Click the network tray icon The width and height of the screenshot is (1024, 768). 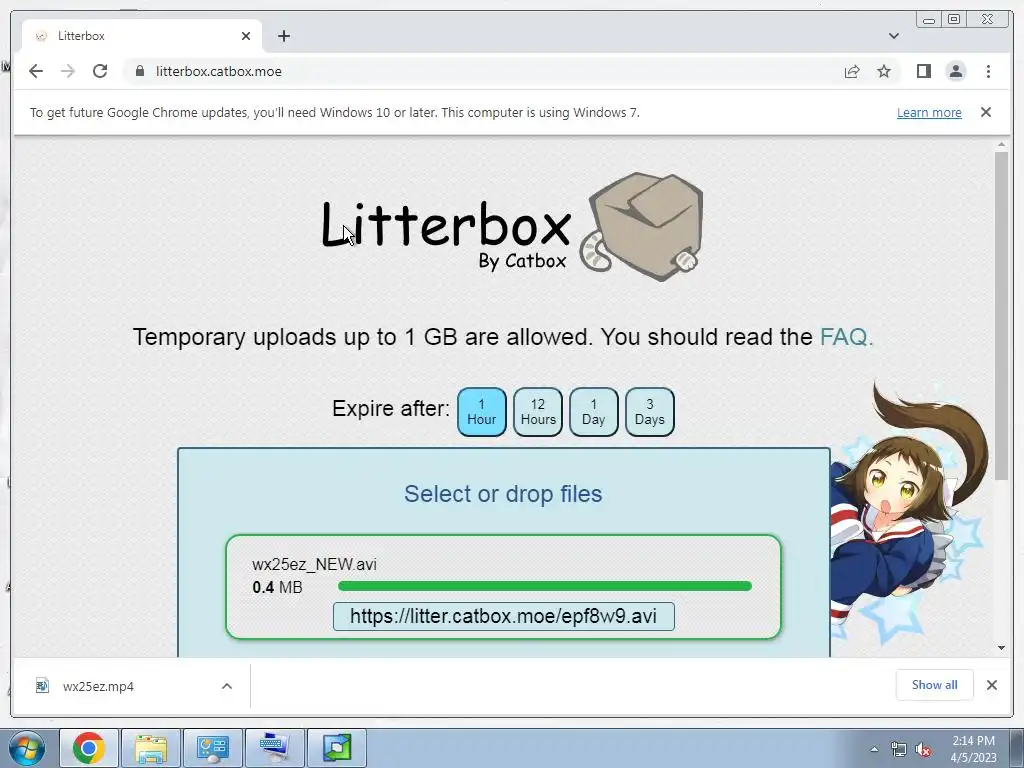[x=899, y=749]
